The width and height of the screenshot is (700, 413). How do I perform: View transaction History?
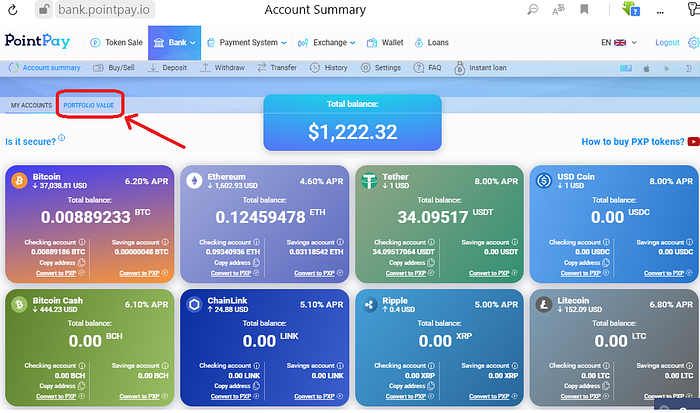tap(329, 67)
